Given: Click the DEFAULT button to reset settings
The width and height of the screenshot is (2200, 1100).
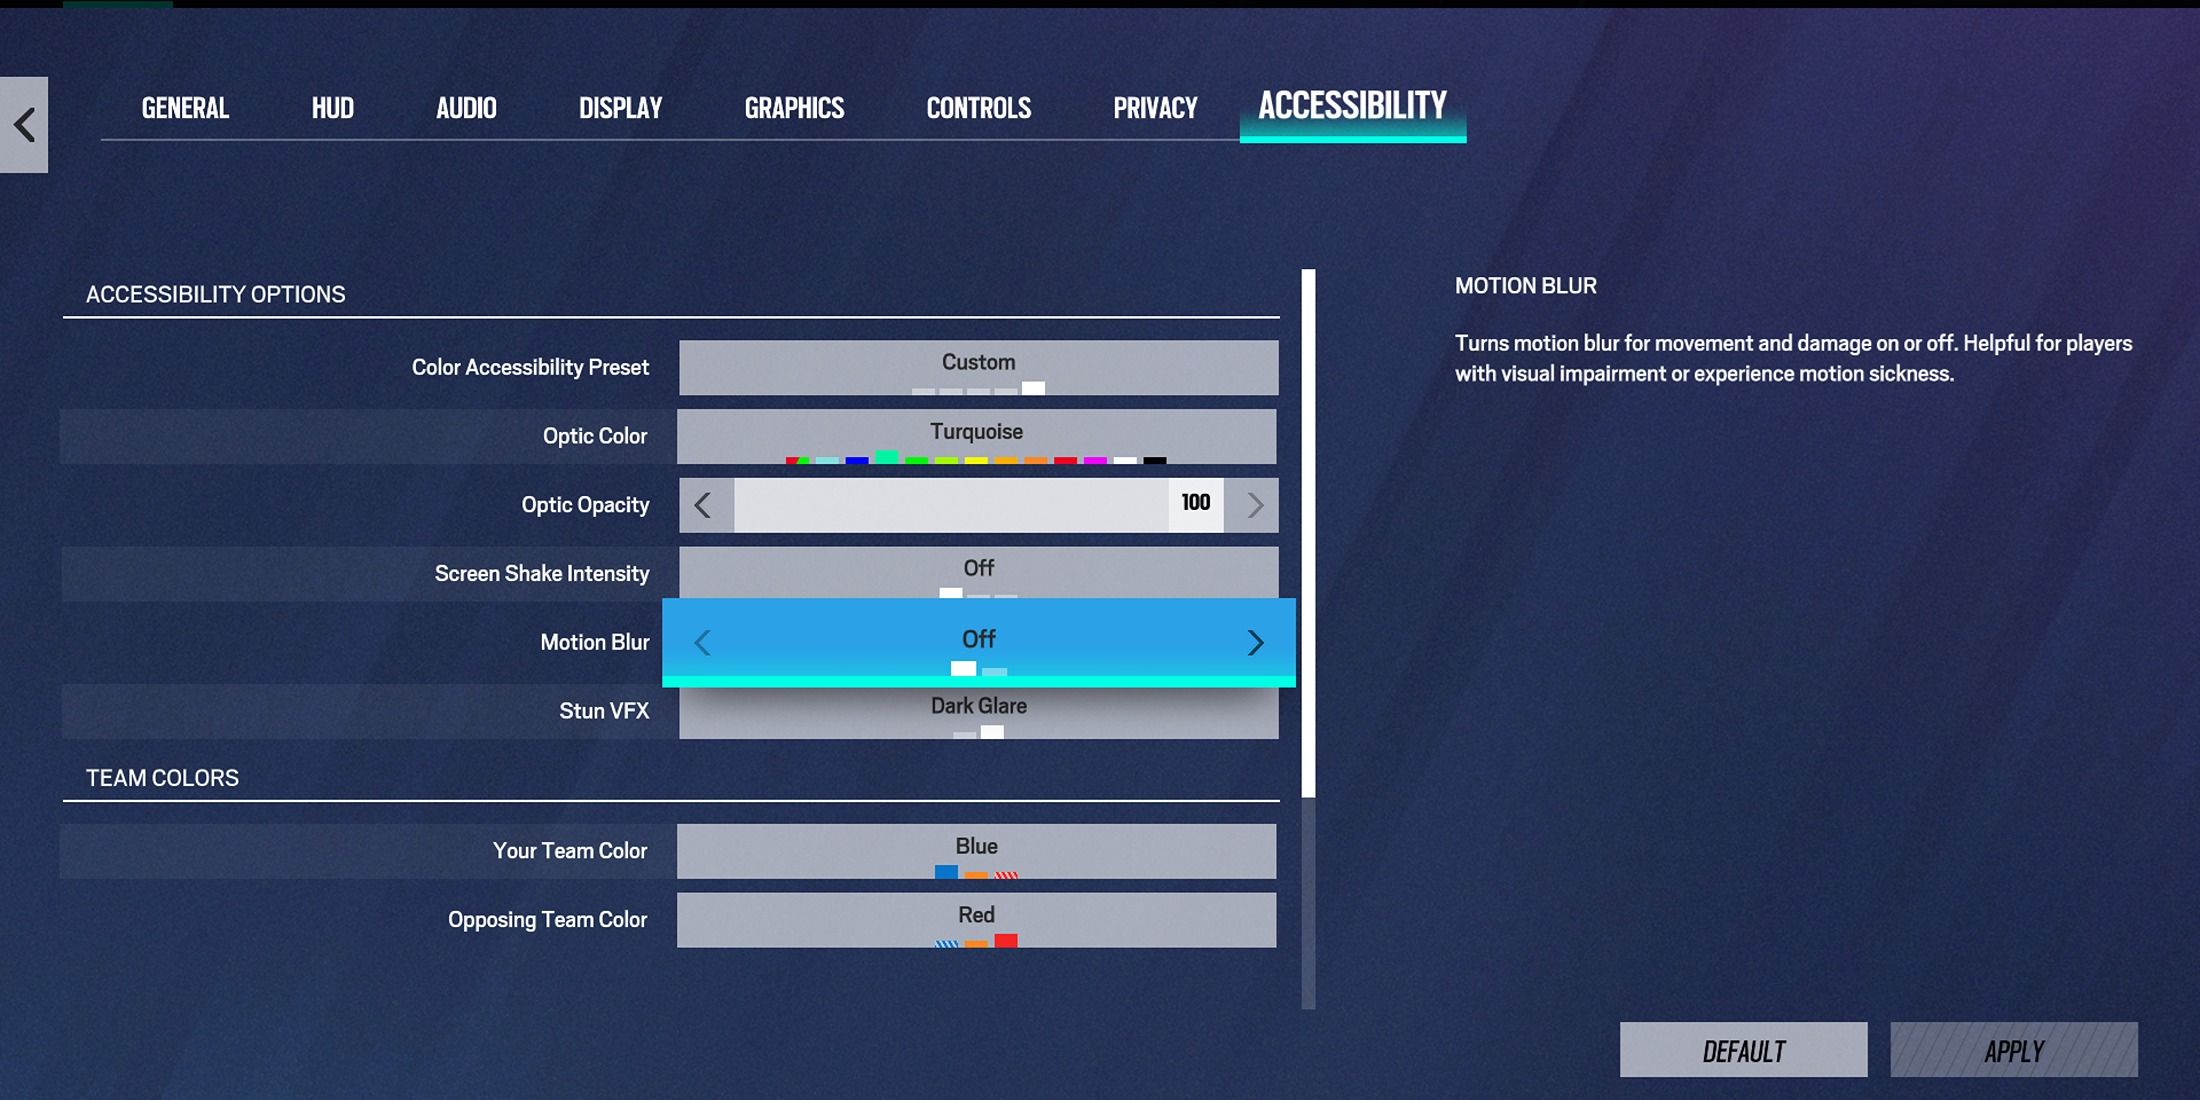Looking at the screenshot, I should (1744, 1051).
